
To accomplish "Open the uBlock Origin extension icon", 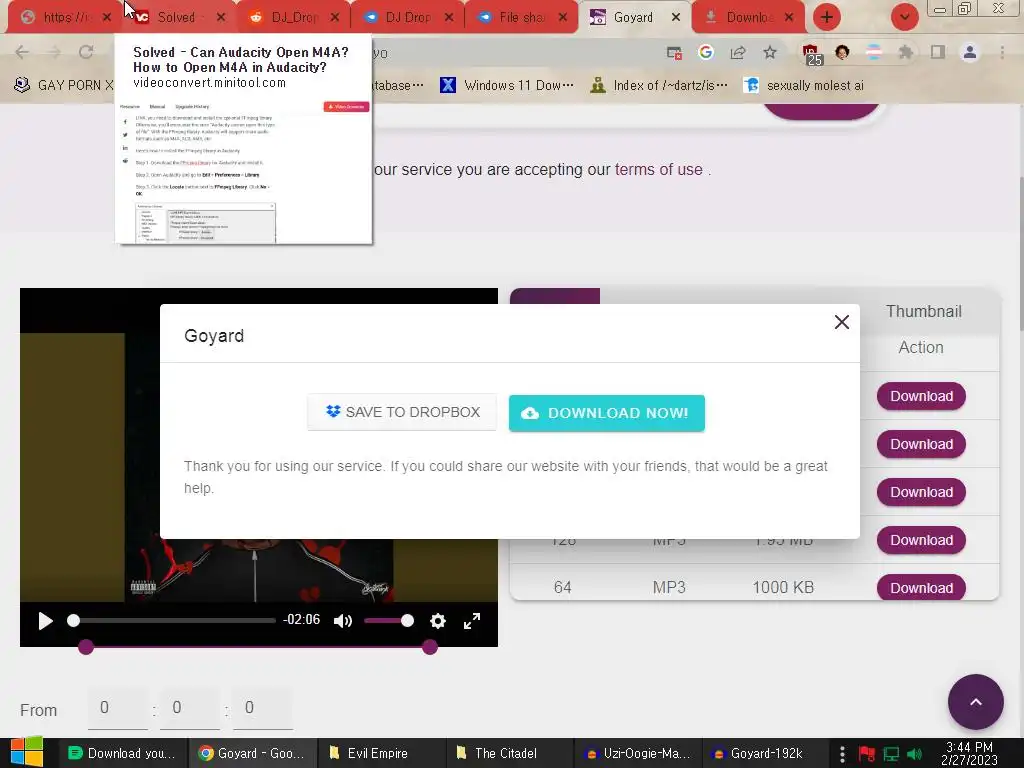I will coord(811,54).
